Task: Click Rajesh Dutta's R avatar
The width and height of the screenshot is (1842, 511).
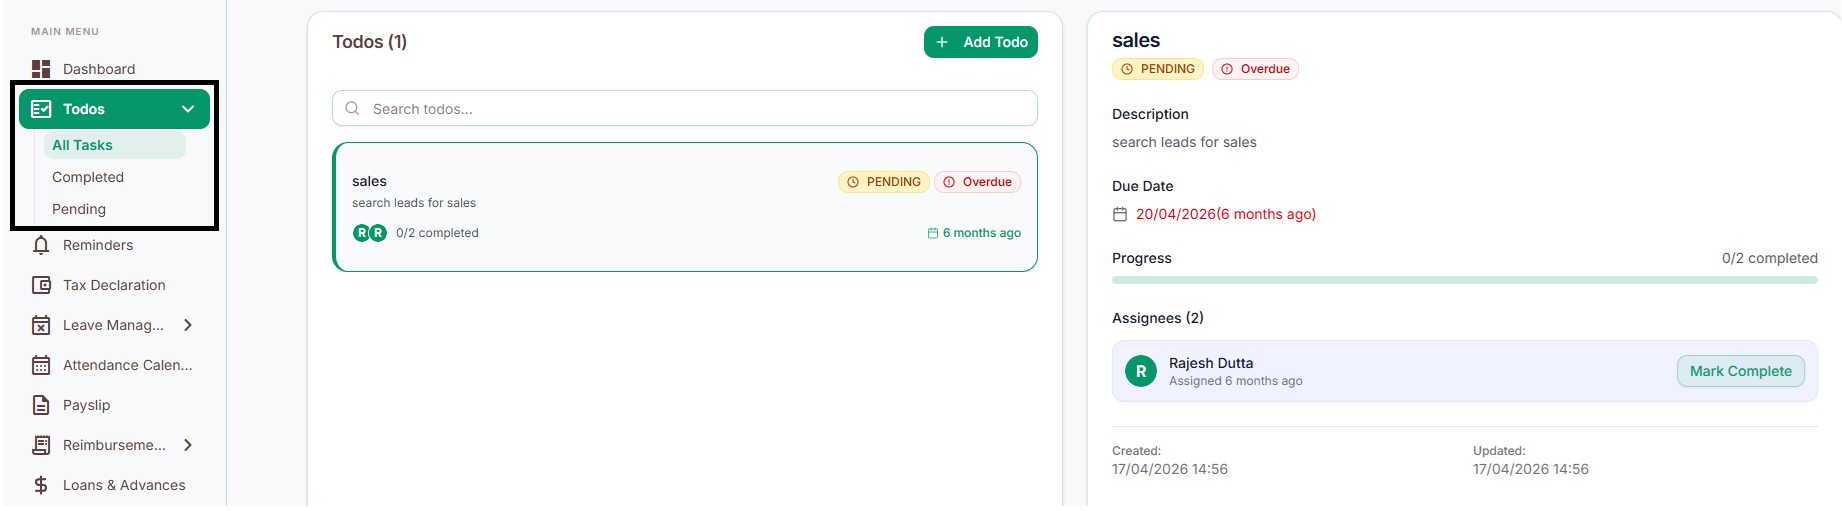Action: pyautogui.click(x=1141, y=371)
